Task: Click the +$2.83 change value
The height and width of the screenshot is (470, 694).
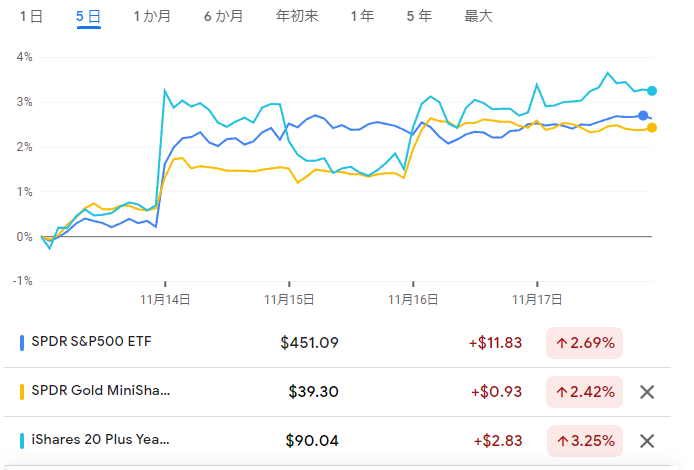Action: (x=498, y=441)
